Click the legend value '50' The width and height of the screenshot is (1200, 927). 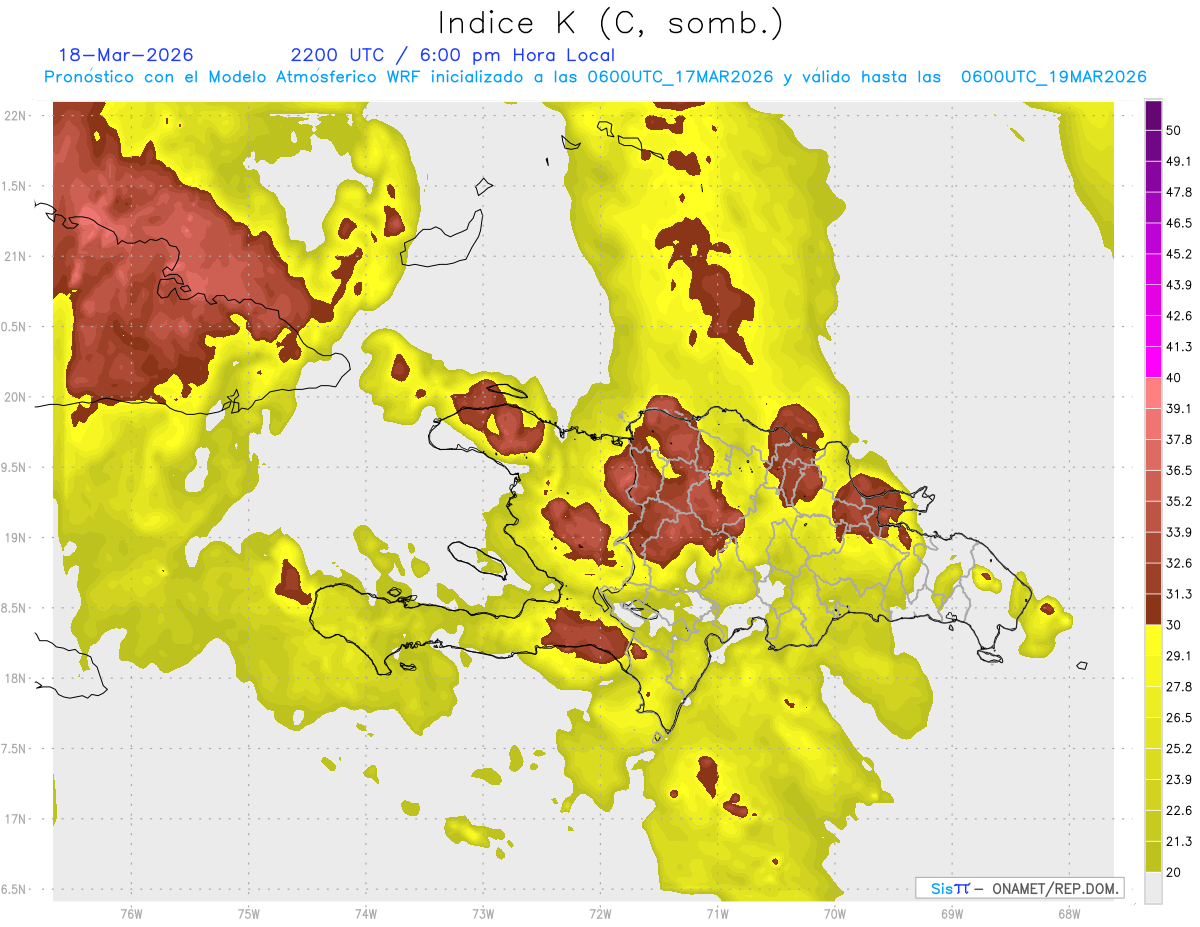pos(1176,131)
